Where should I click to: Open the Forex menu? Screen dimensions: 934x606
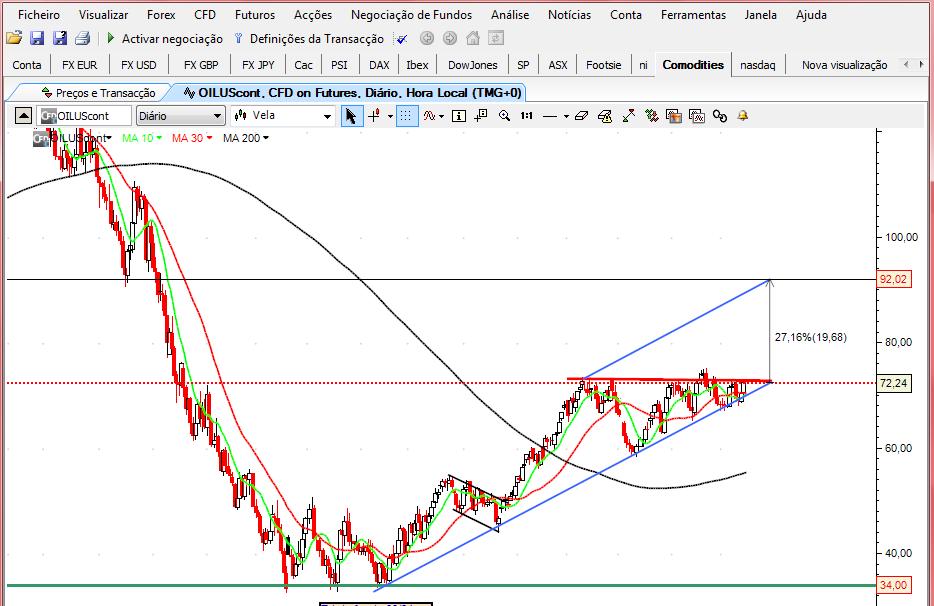(161, 15)
